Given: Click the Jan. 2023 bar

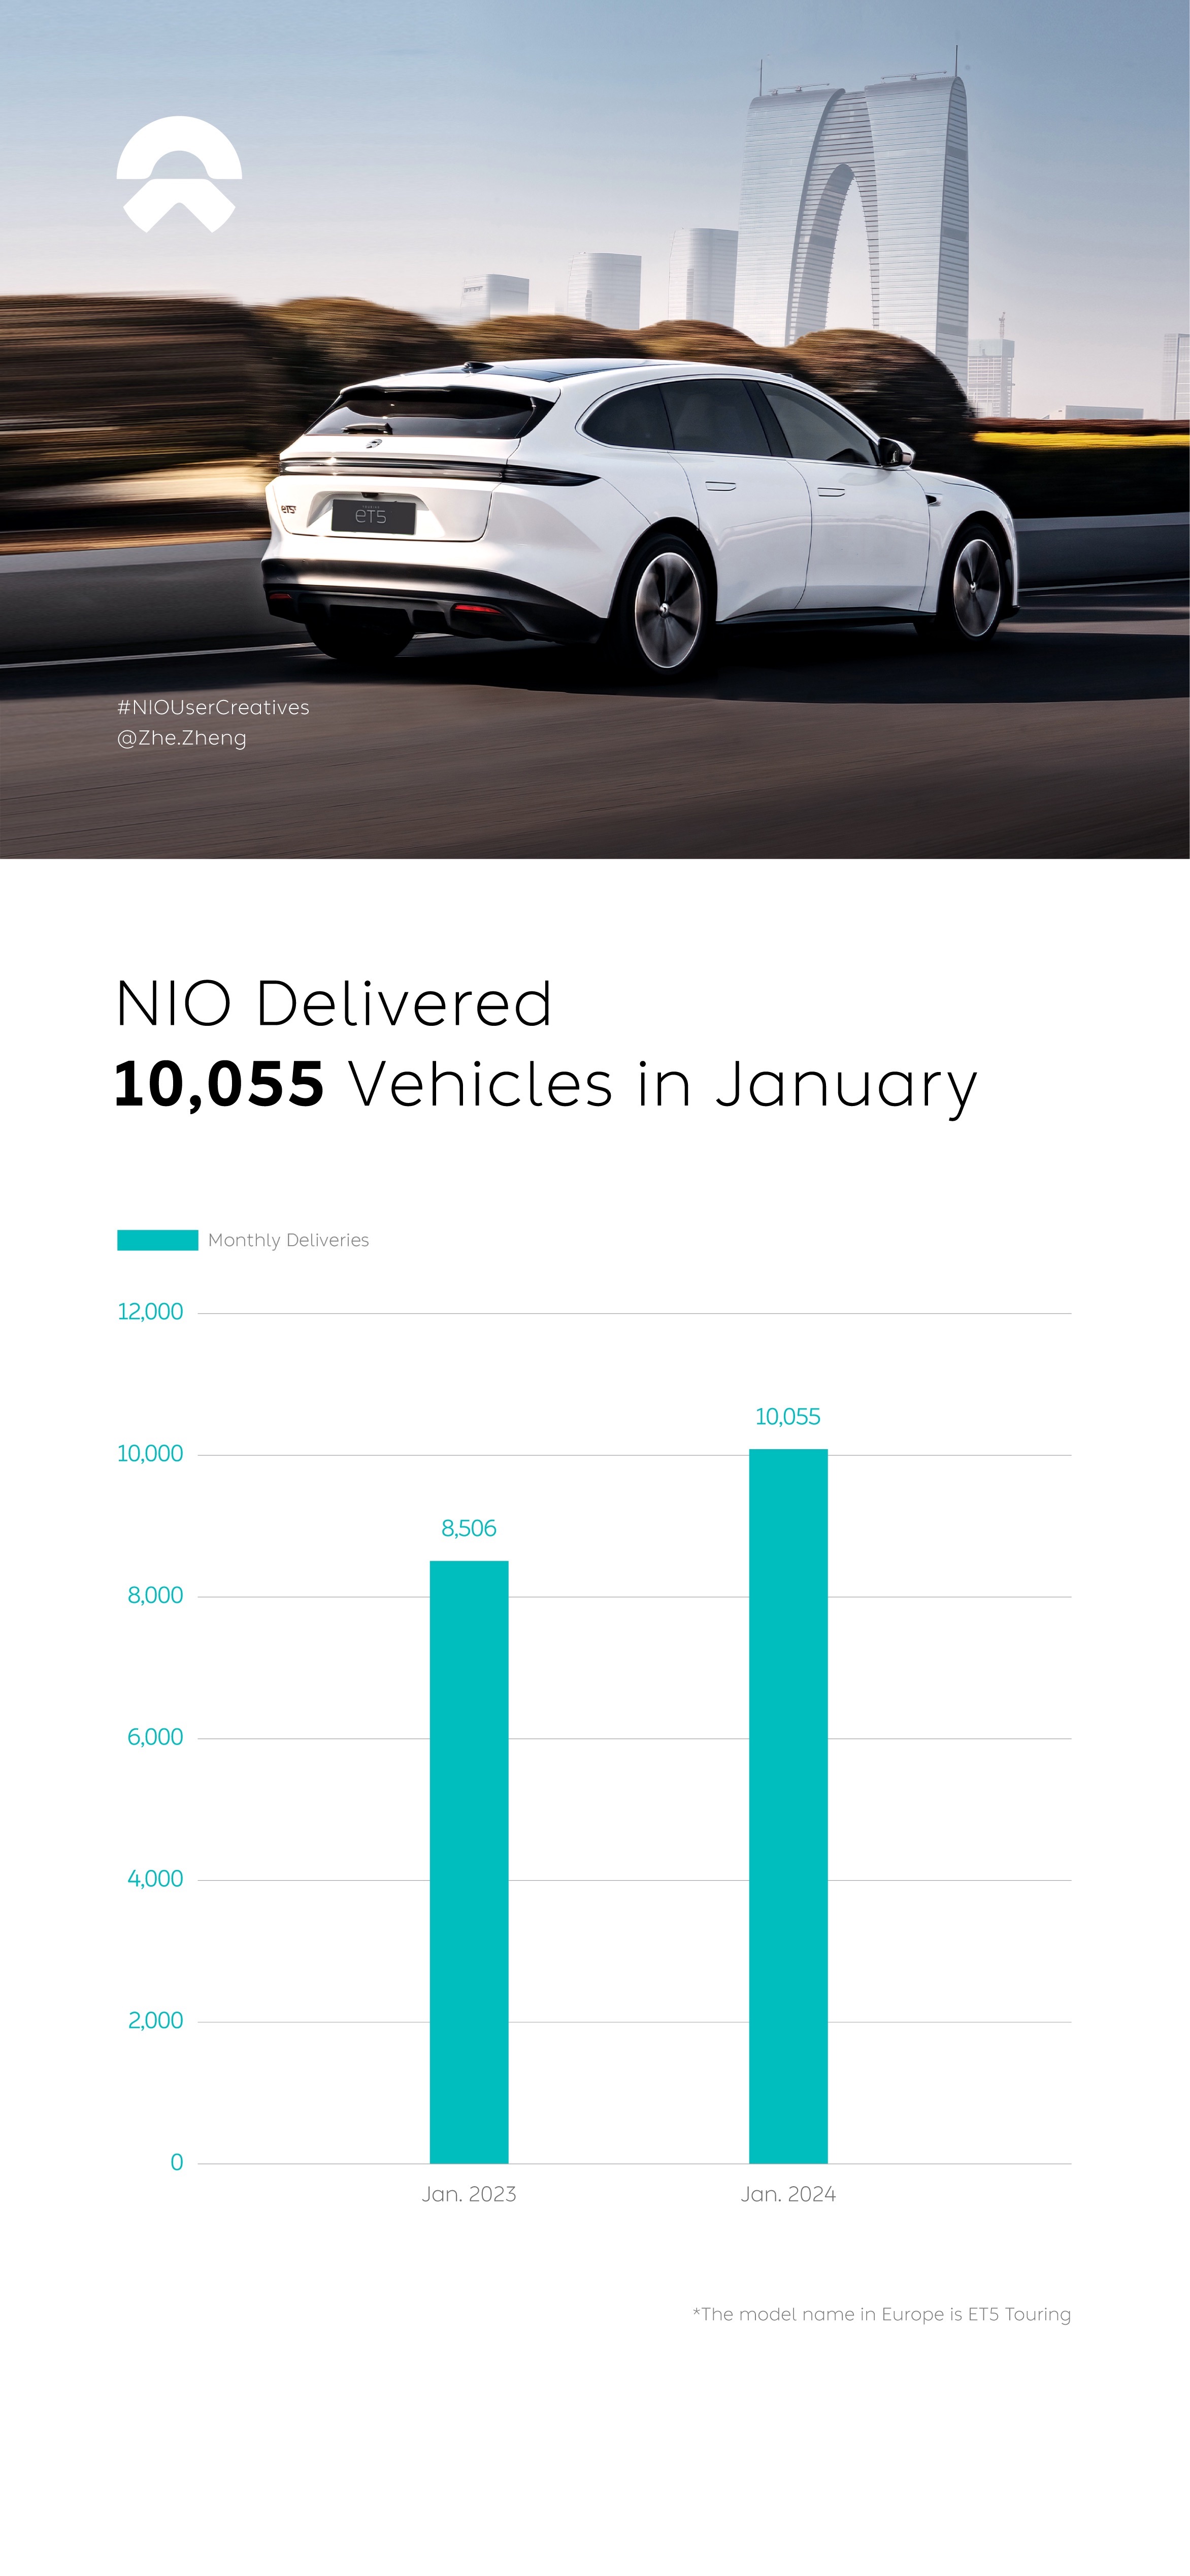Looking at the screenshot, I should [469, 1862].
